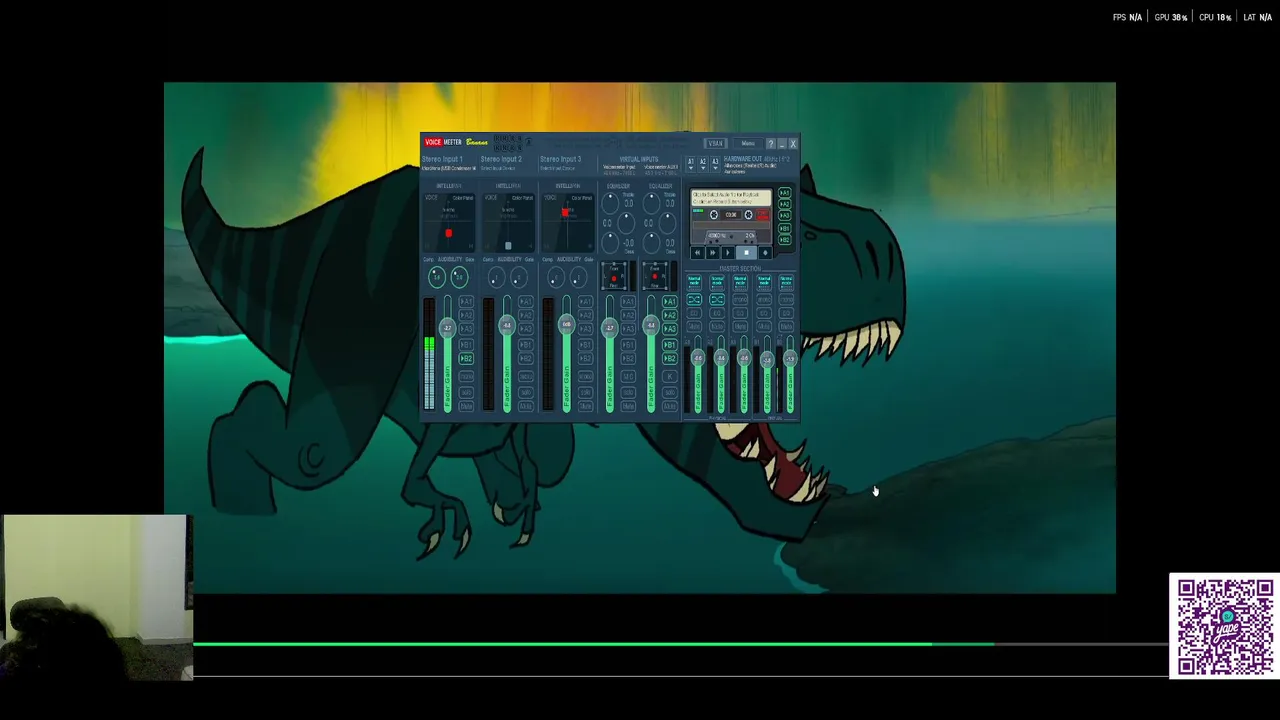Image resolution: width=1280 pixels, height=720 pixels.
Task: Click the Stereo Input 2 Intellipan pad
Action: coord(508,223)
